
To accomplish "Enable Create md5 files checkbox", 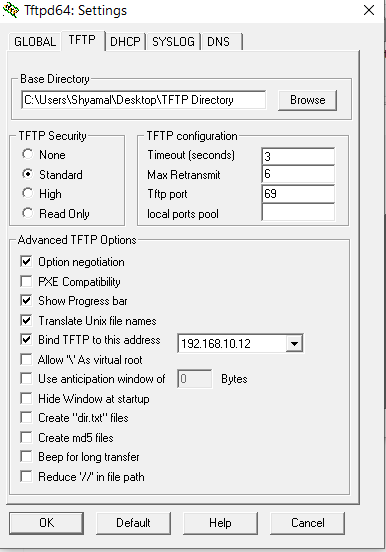I will (26, 437).
